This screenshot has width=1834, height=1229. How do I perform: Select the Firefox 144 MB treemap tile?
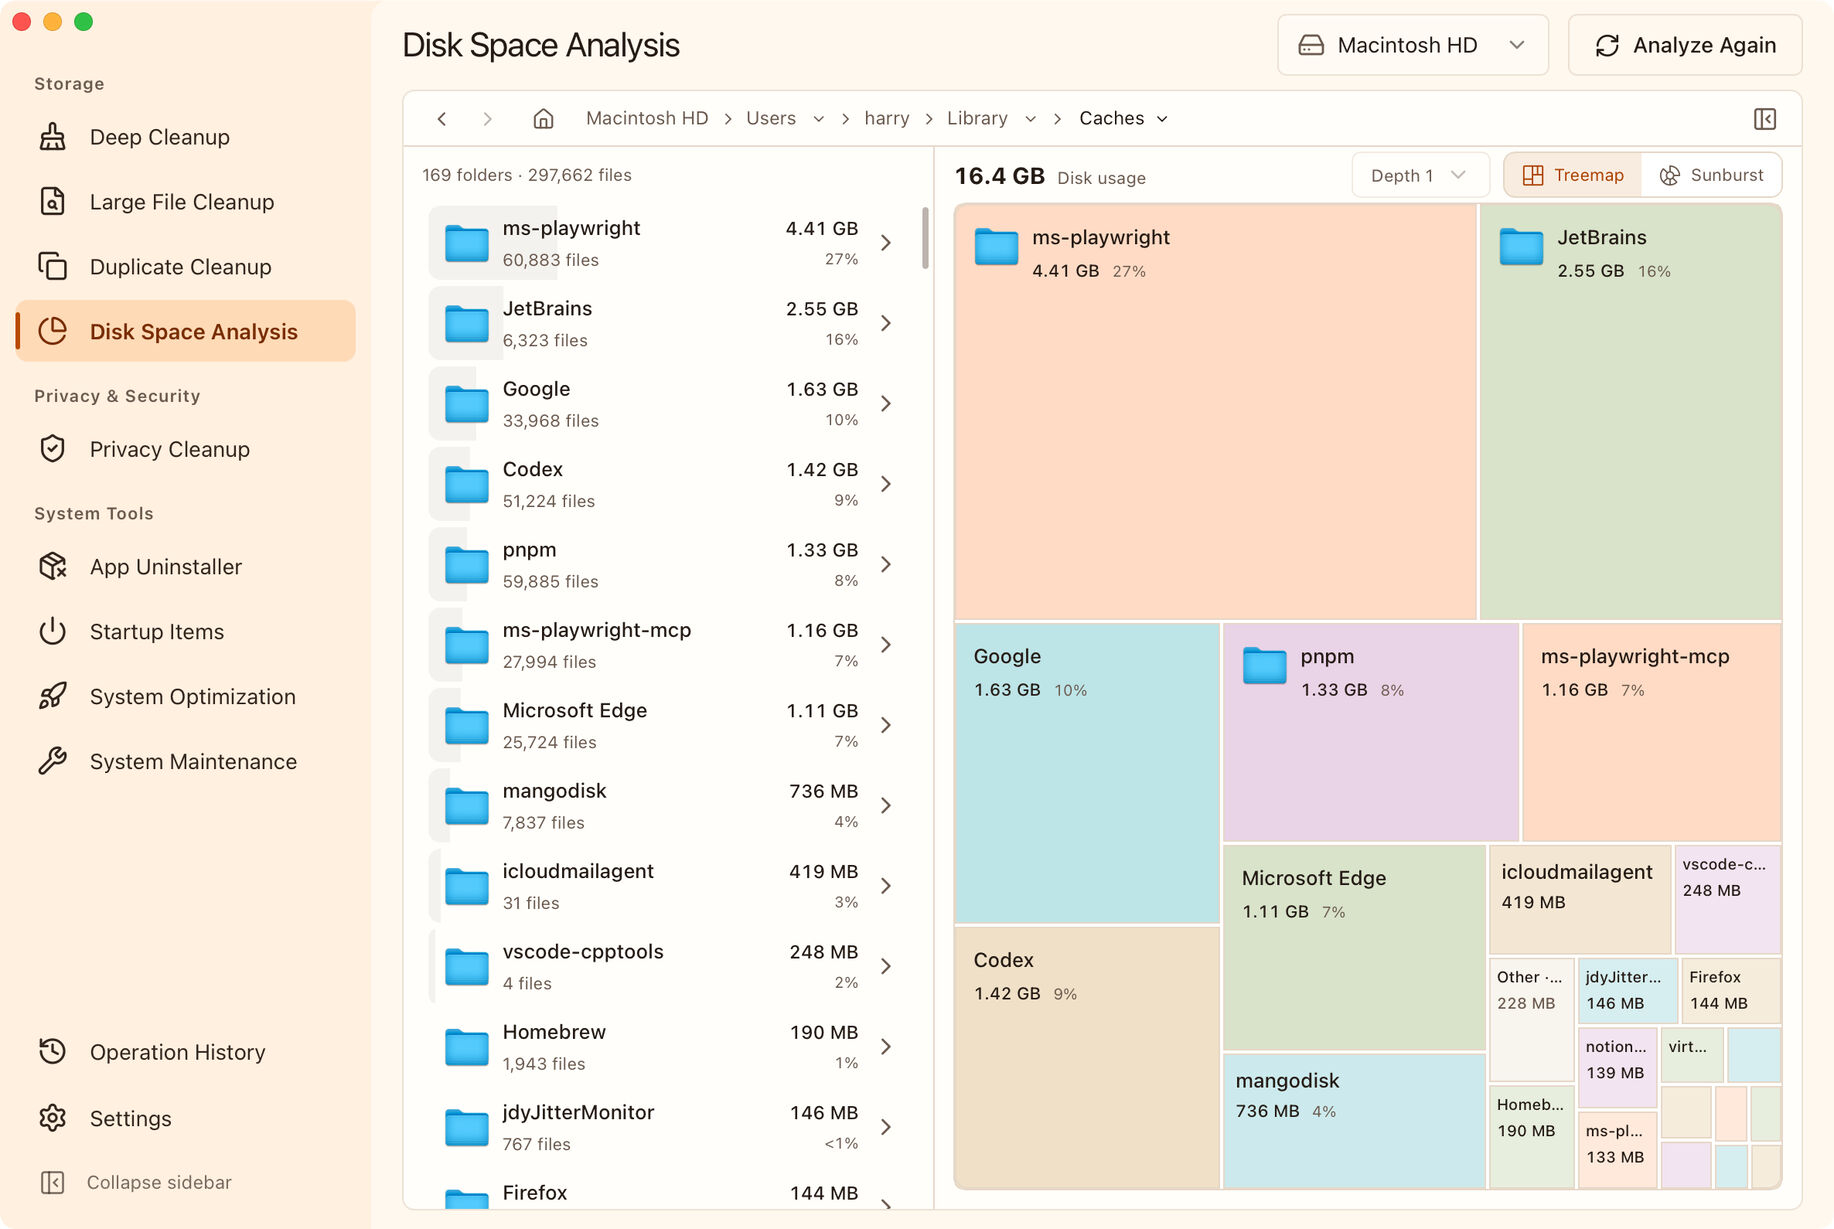(x=1731, y=990)
